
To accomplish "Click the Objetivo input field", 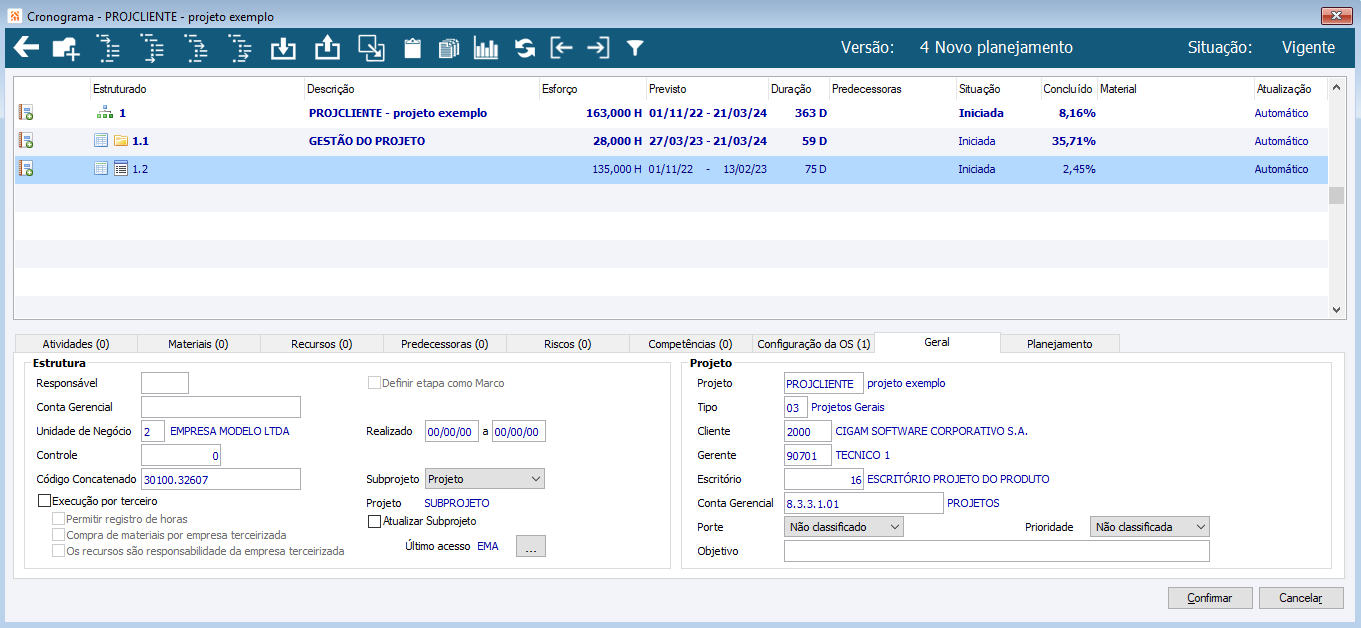I will tap(997, 551).
